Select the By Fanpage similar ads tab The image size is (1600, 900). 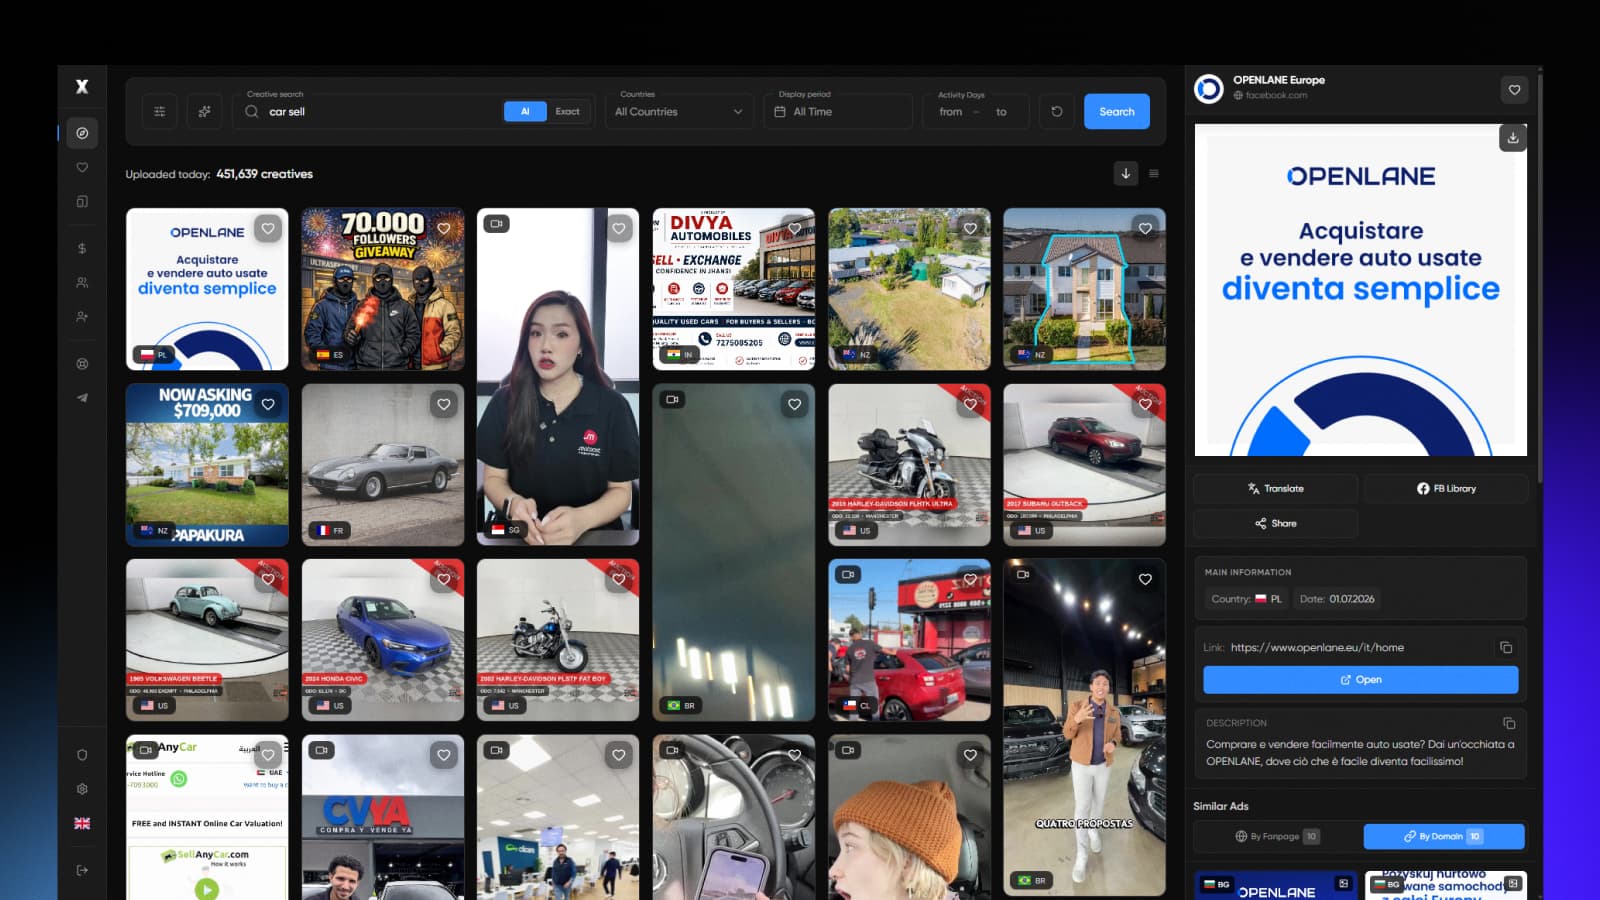(1277, 836)
